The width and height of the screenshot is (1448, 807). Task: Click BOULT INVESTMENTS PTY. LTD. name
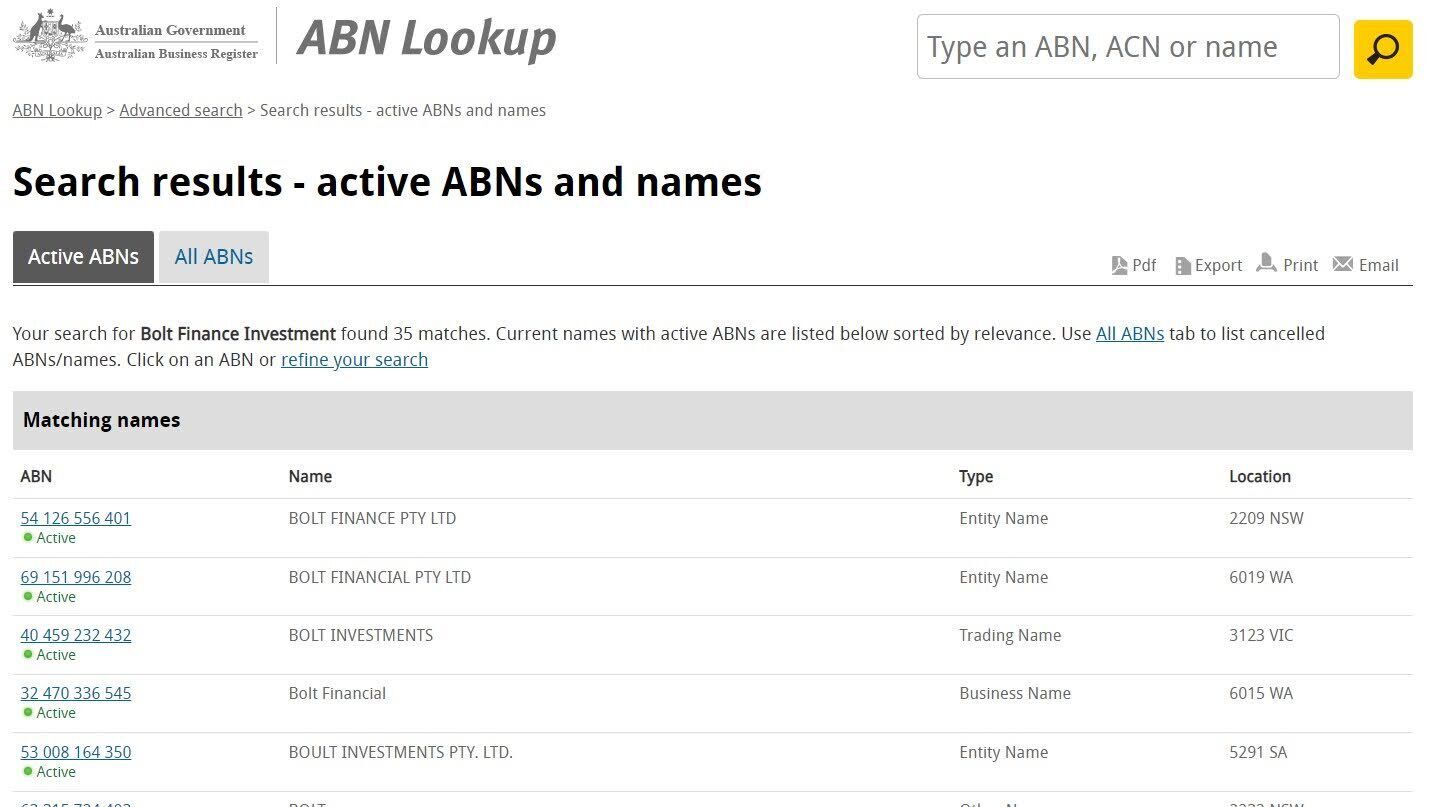(x=401, y=752)
